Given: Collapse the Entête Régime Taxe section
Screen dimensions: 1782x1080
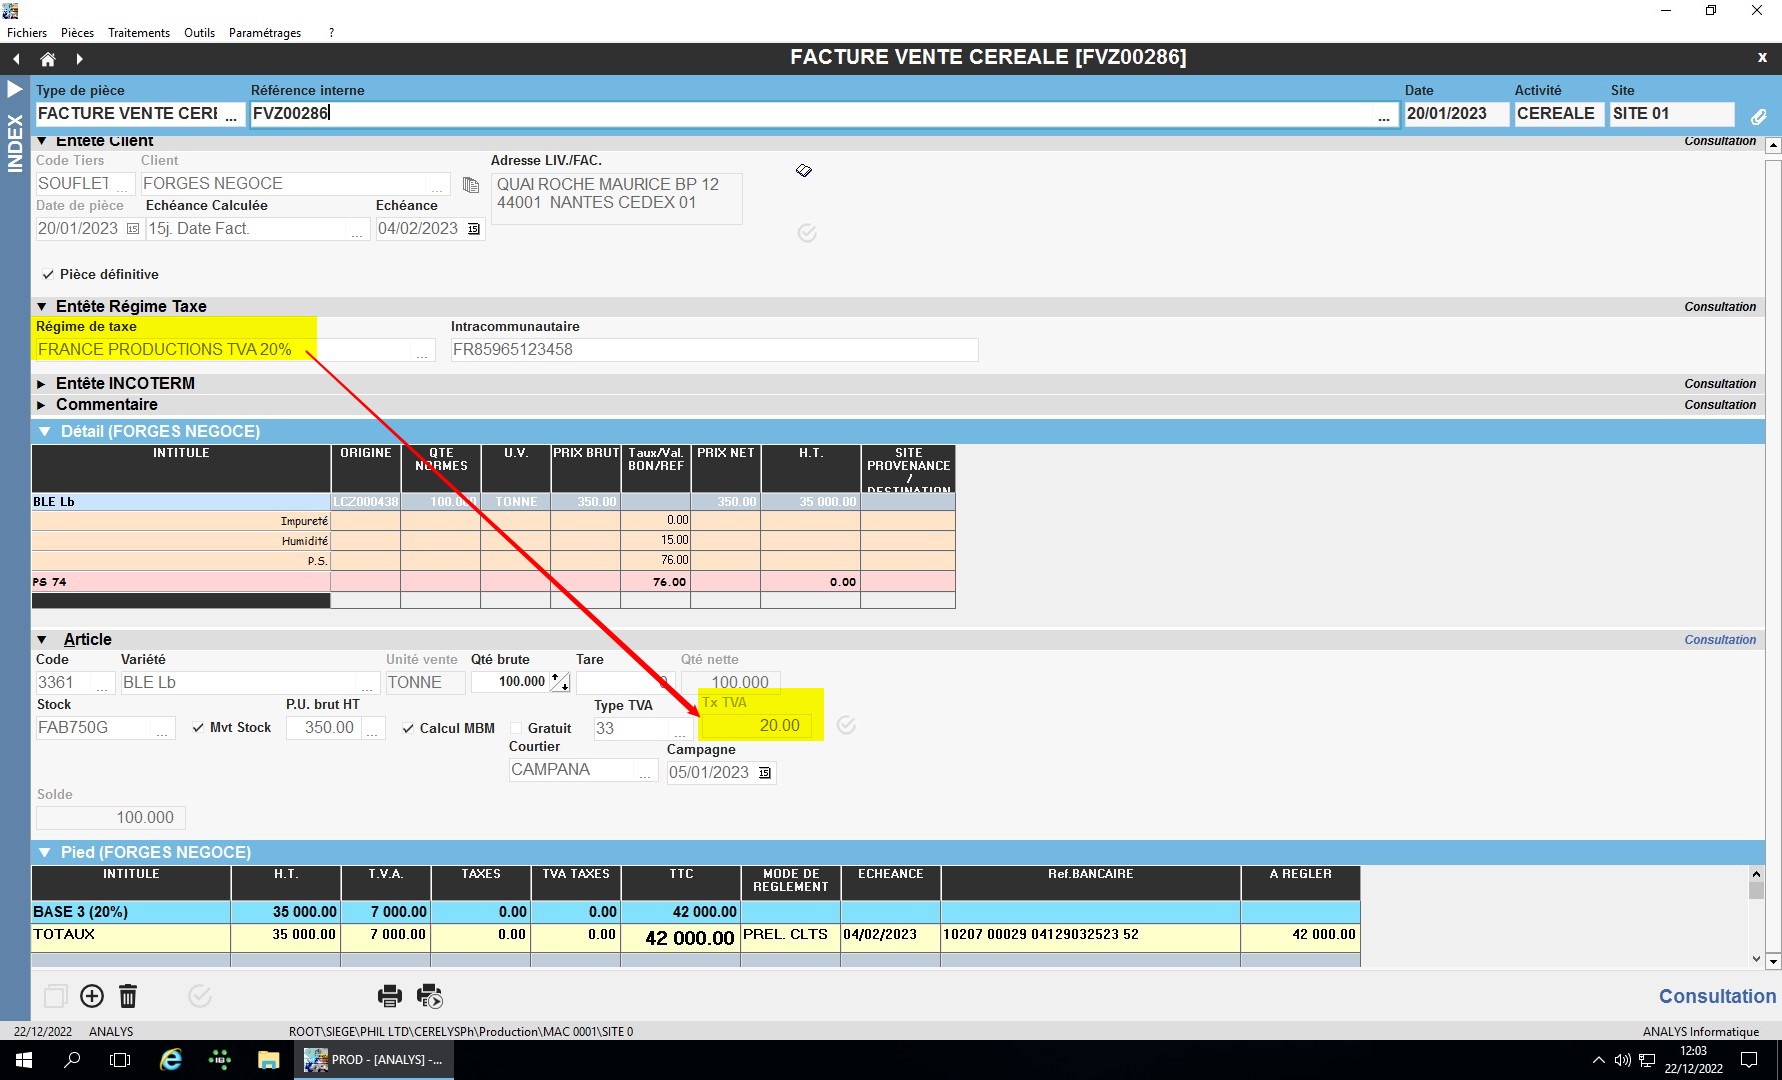Looking at the screenshot, I should pyautogui.click(x=42, y=307).
